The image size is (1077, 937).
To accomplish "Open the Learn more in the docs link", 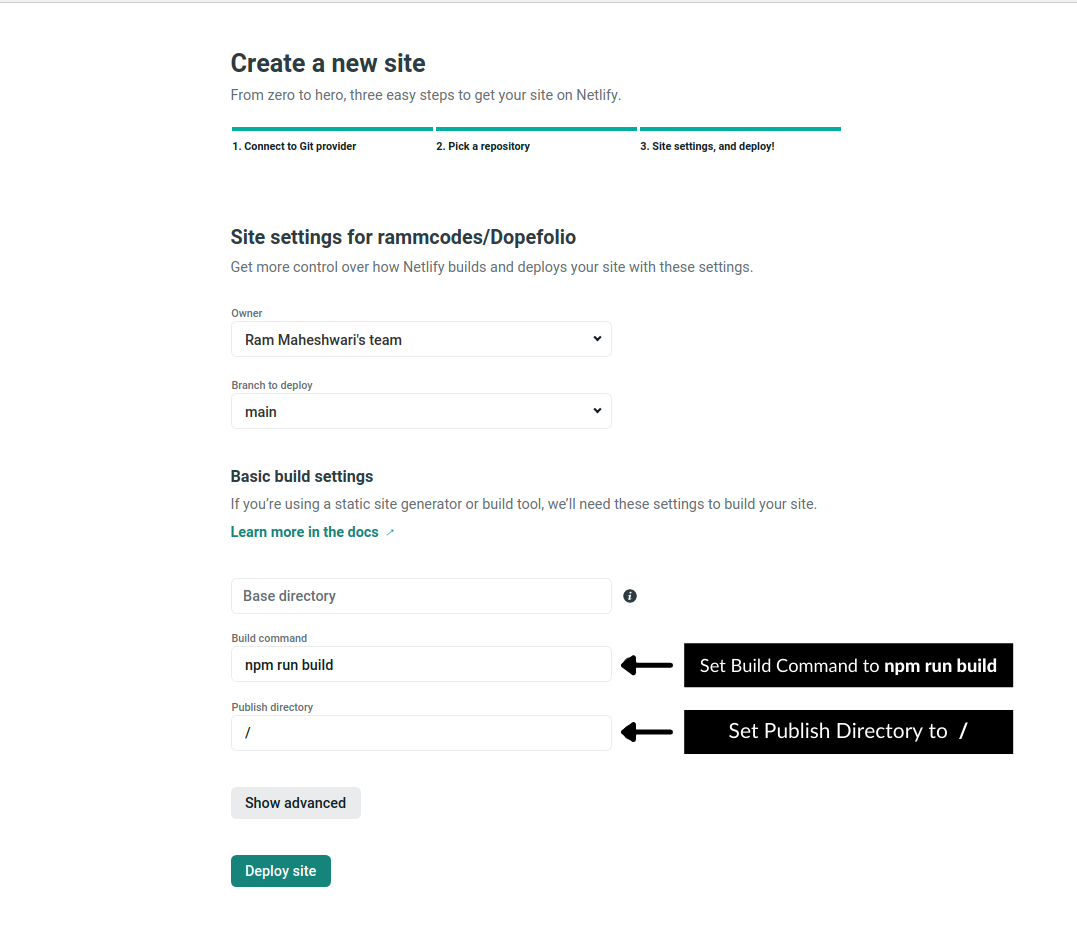I will click(305, 533).
